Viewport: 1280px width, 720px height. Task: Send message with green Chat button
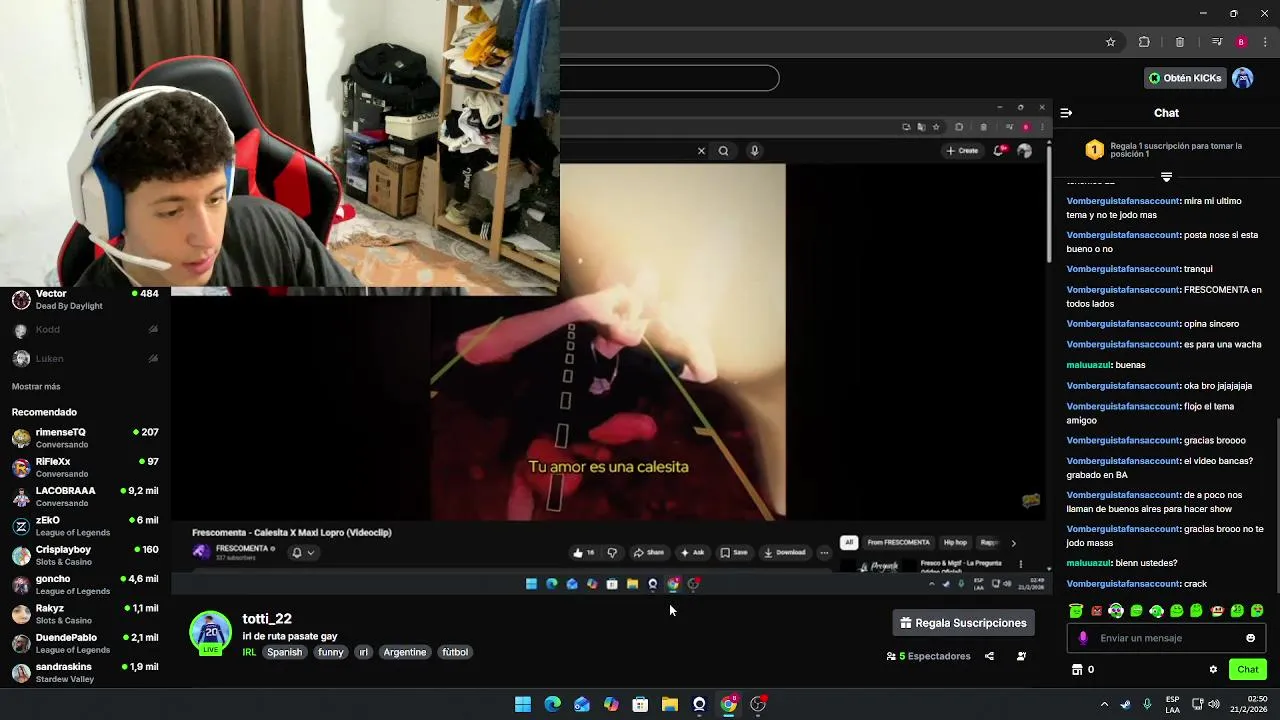(1248, 670)
